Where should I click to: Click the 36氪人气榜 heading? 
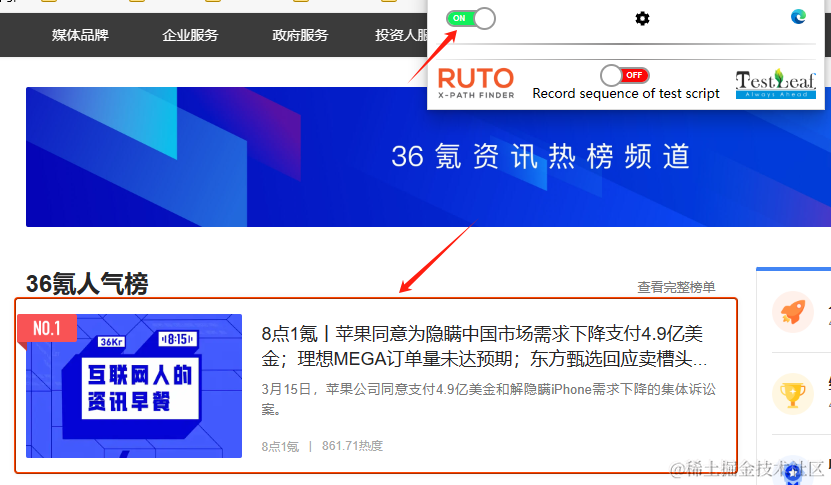click(87, 284)
